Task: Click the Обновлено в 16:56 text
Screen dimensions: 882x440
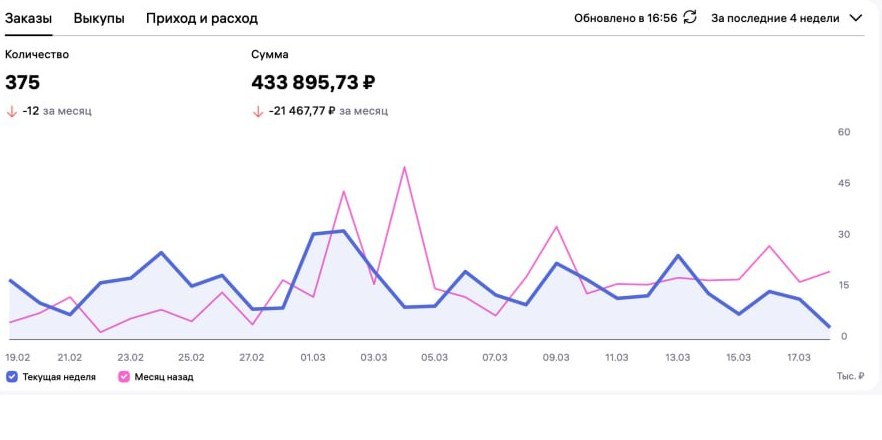Action: [626, 18]
